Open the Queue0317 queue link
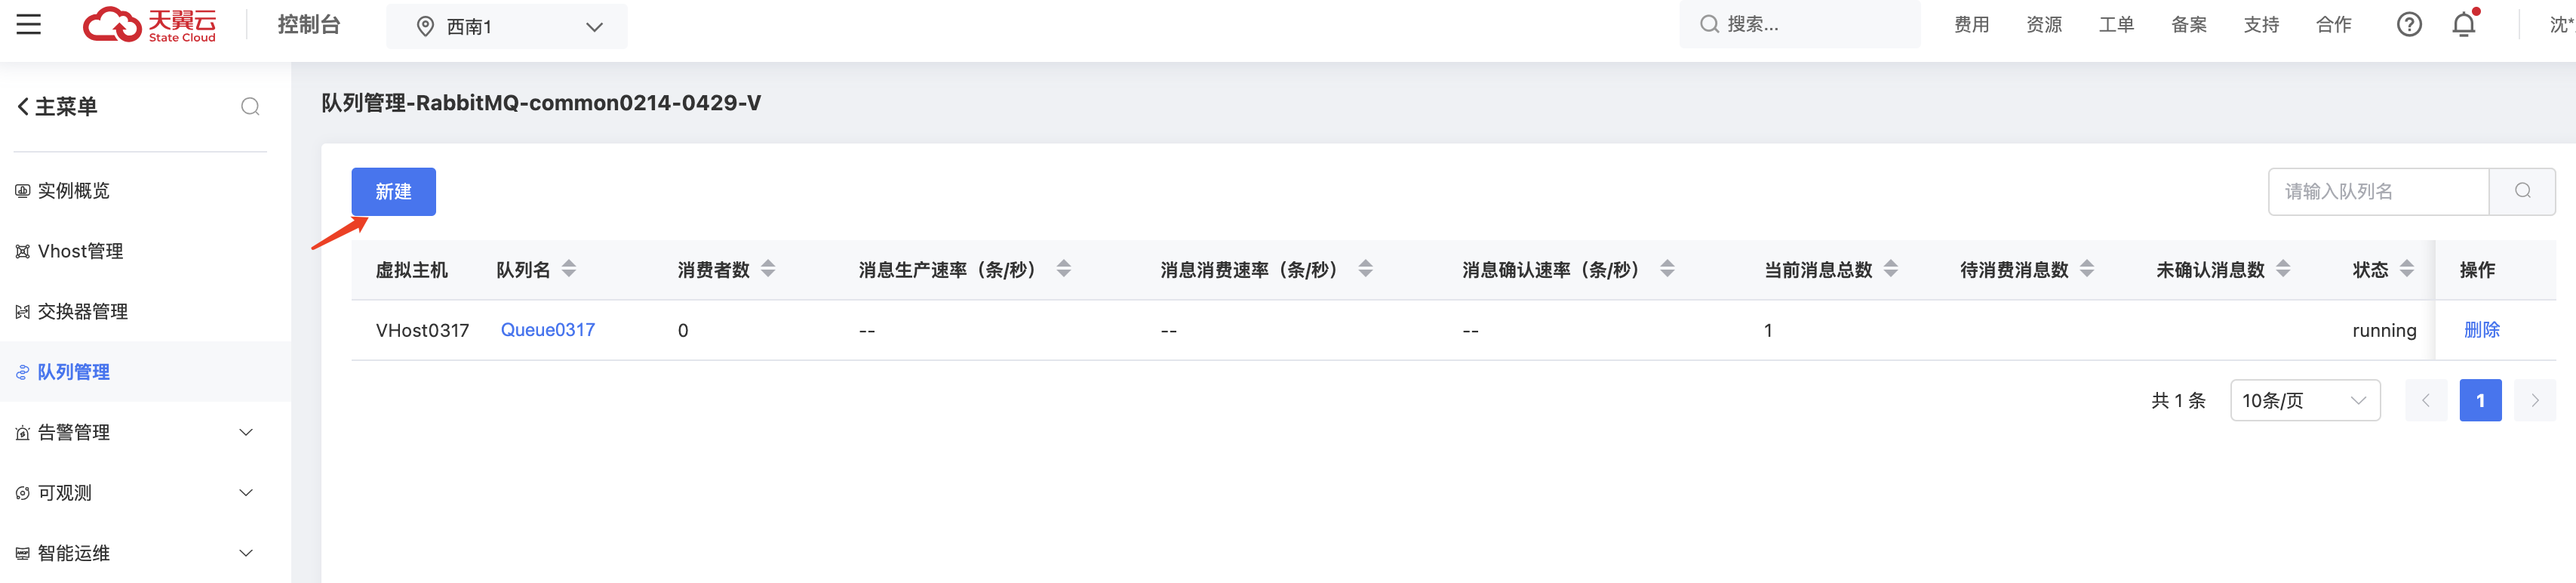 point(547,329)
